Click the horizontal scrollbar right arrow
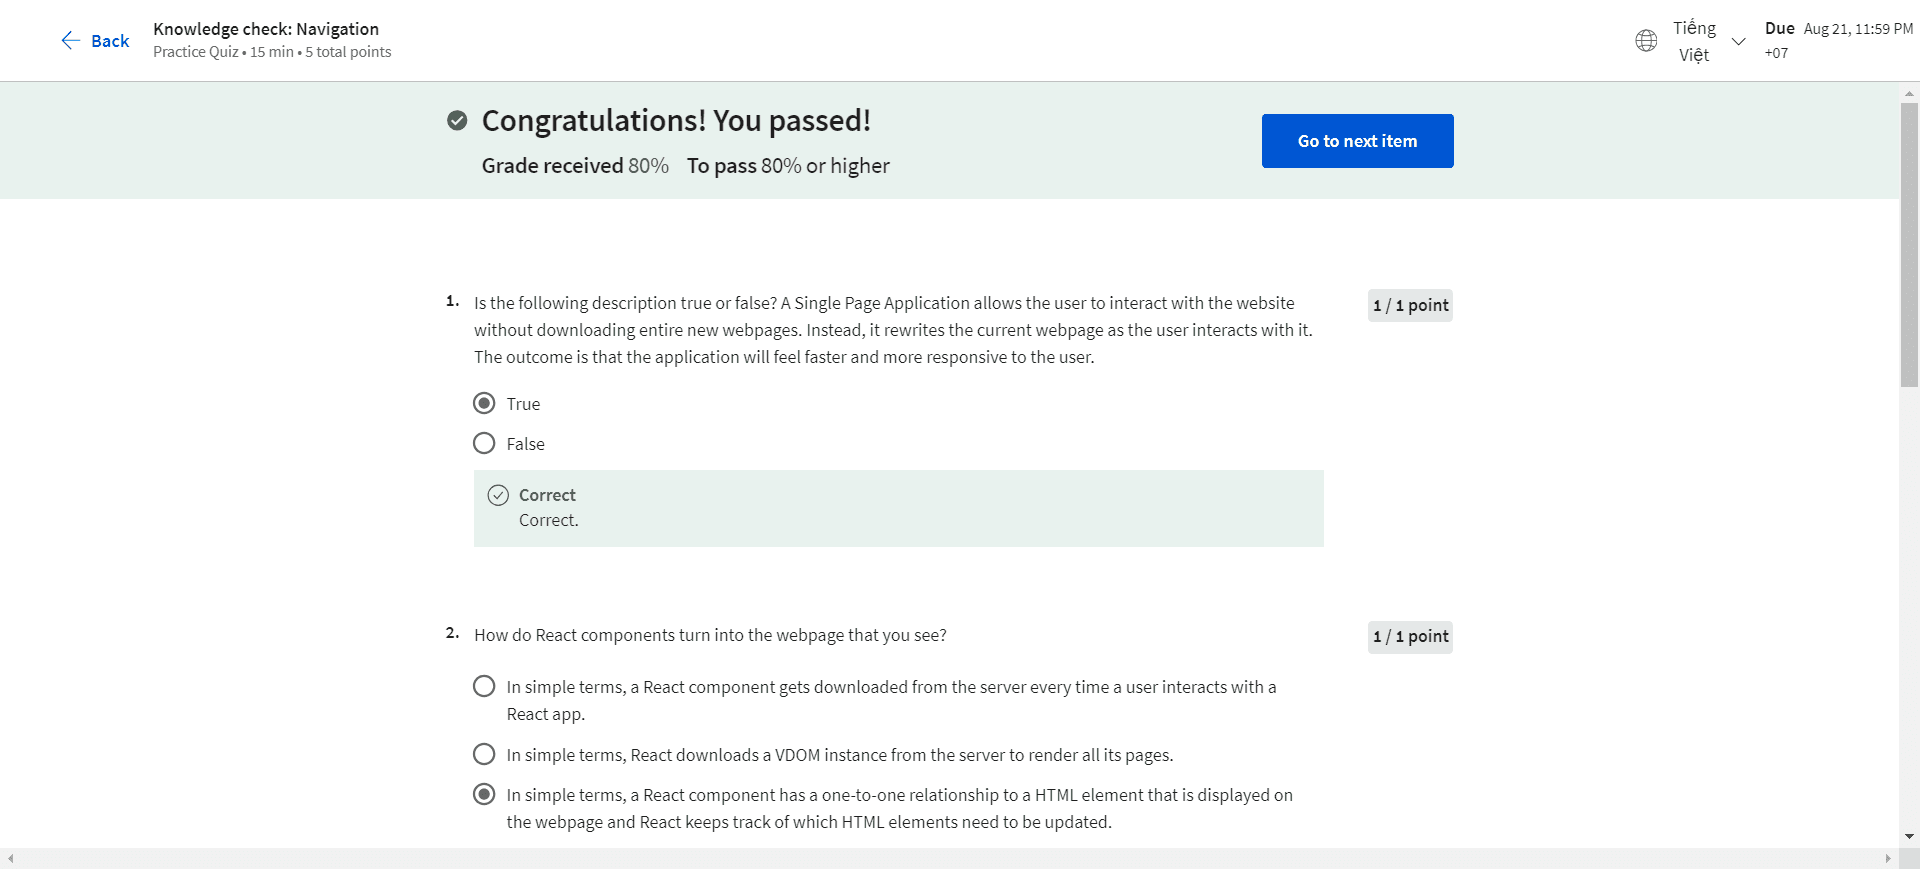The width and height of the screenshot is (1920, 869). coord(1888,859)
